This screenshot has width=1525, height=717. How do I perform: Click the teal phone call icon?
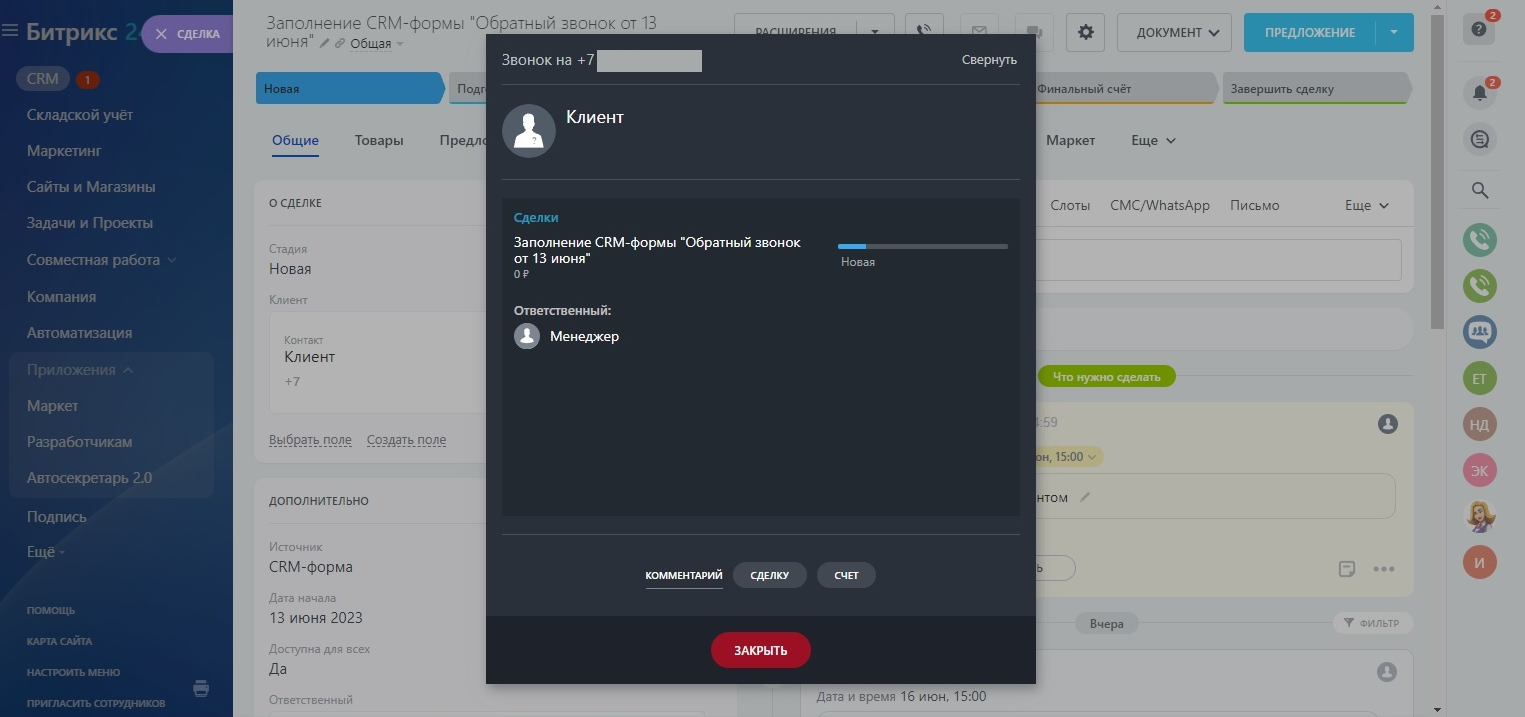click(1480, 239)
